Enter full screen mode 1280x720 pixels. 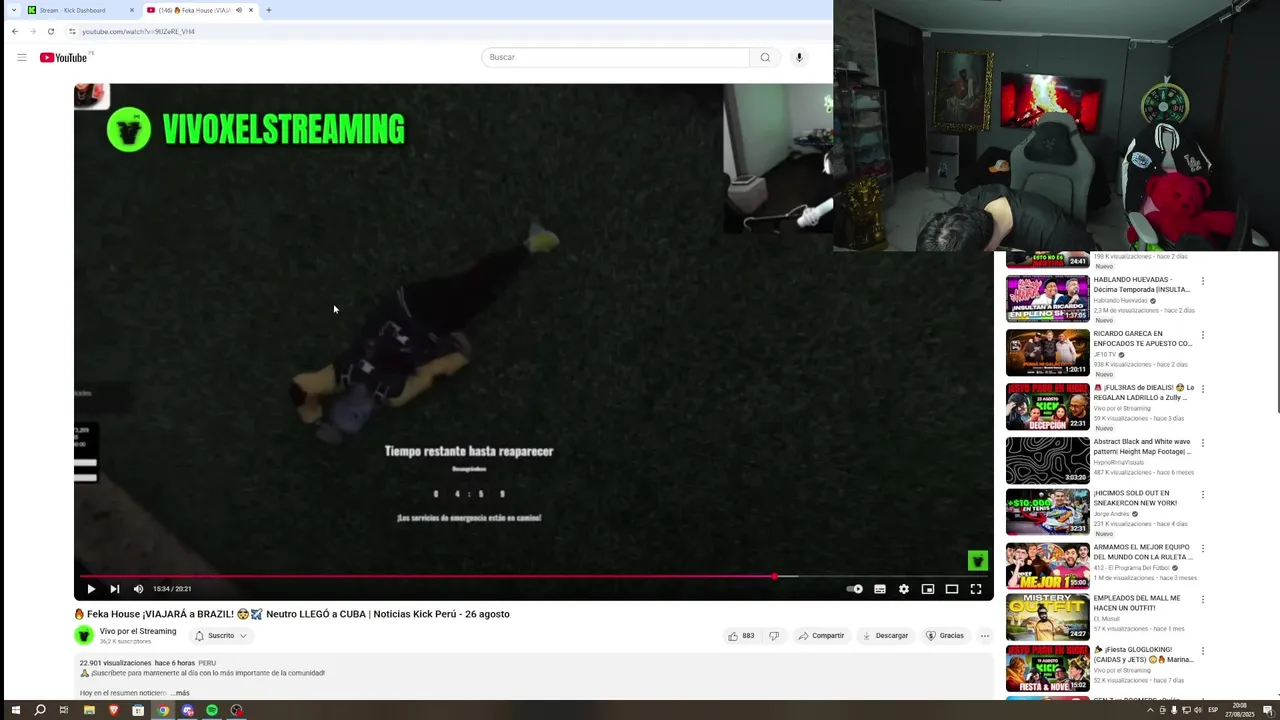tap(976, 589)
